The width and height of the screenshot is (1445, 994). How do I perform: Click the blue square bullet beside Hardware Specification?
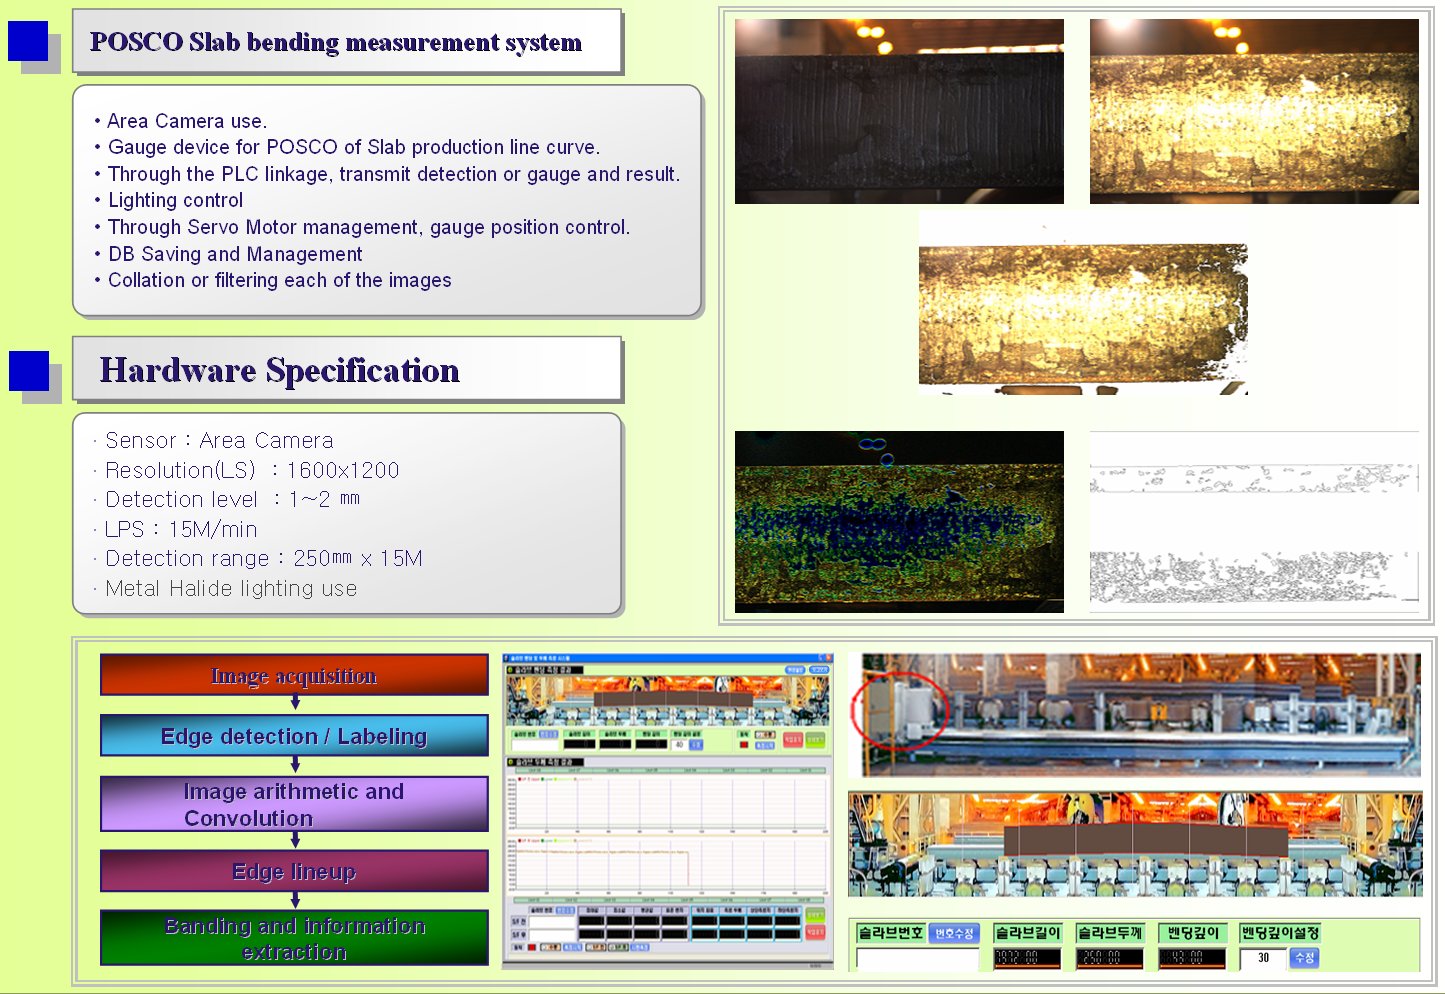(29, 371)
